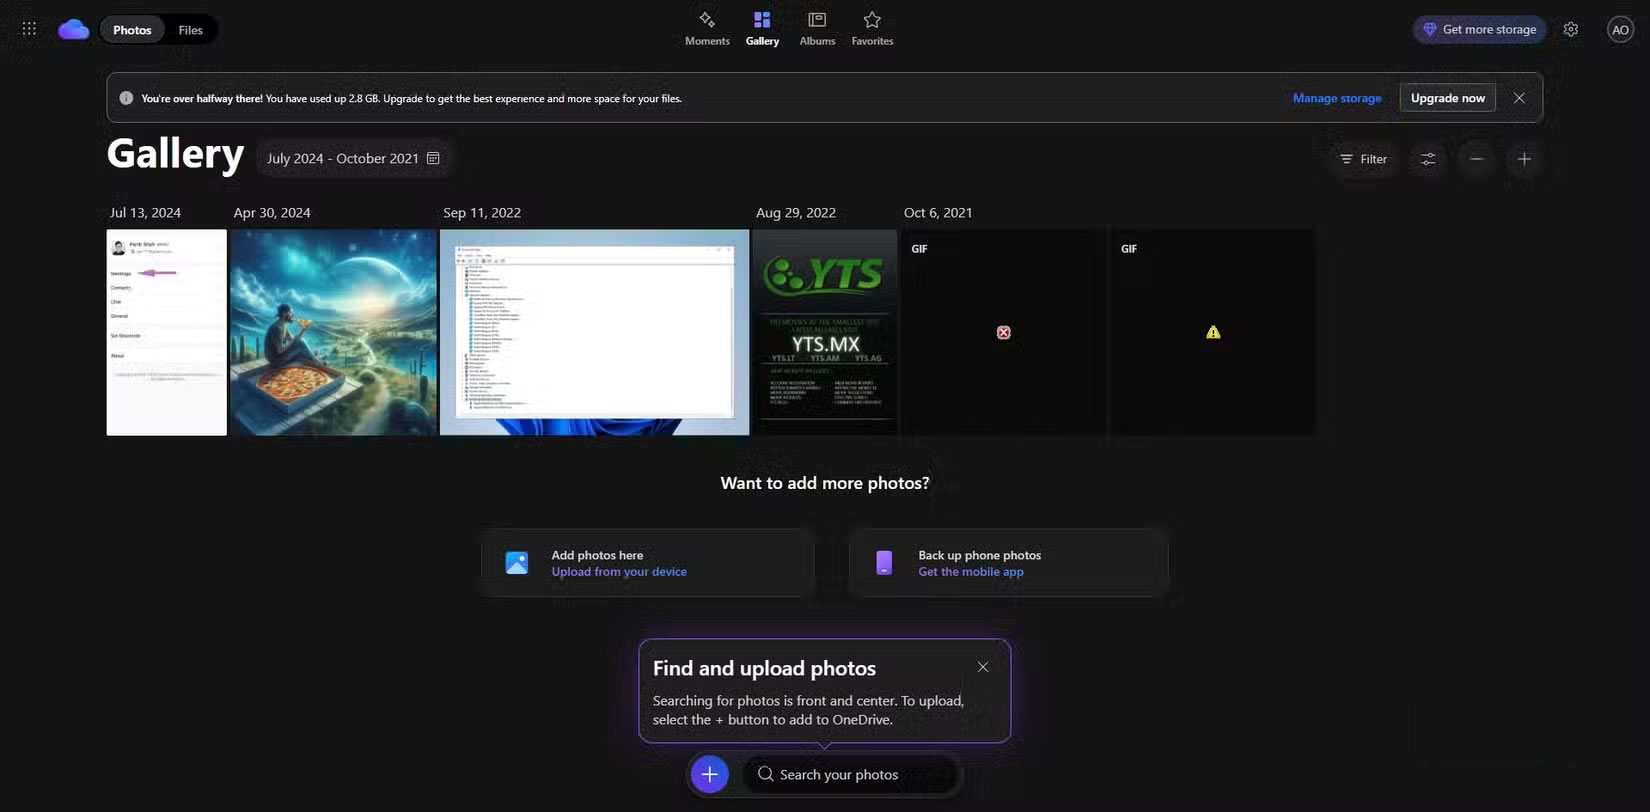Open the GIF with yellow warning icon
The image size is (1650, 812).
click(x=1213, y=332)
